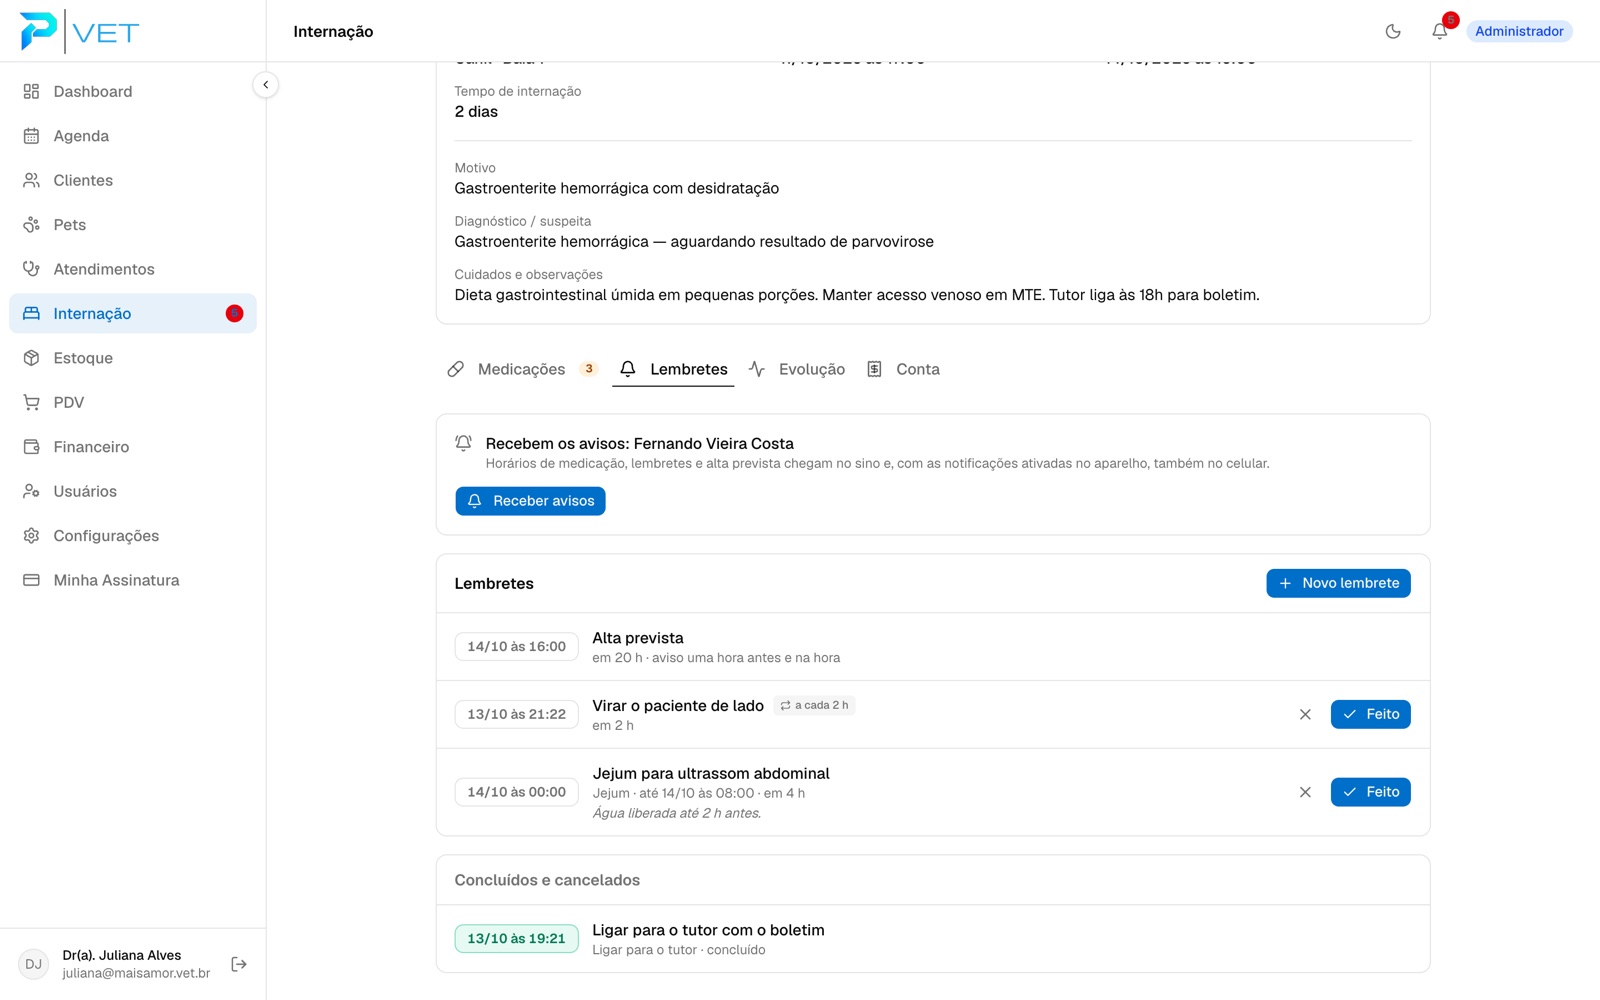Switch to the Conta tab

[903, 369]
